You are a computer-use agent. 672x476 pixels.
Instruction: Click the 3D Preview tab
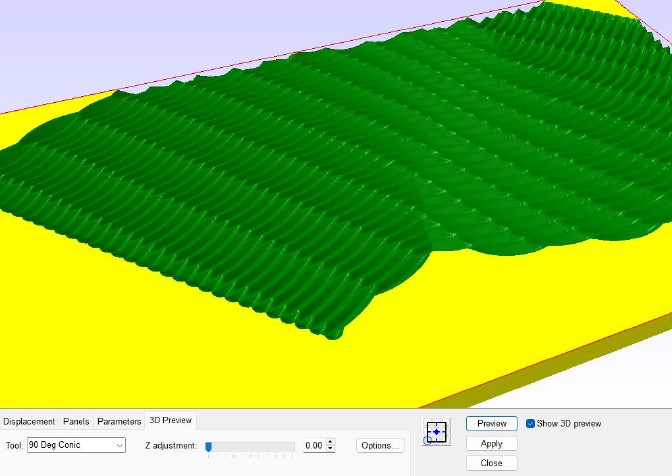click(x=169, y=421)
